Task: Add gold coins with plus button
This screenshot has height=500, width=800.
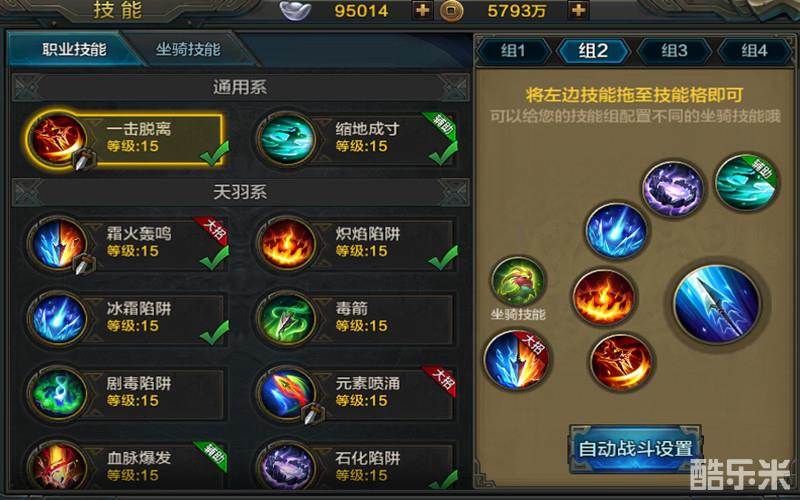Action: [578, 10]
